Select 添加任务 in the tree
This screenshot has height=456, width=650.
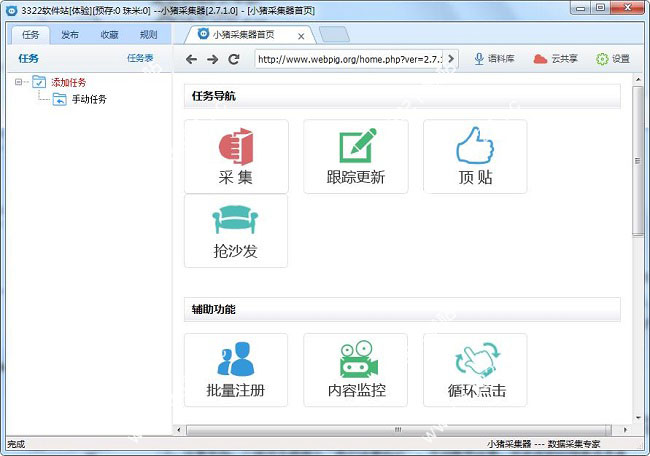tap(68, 82)
